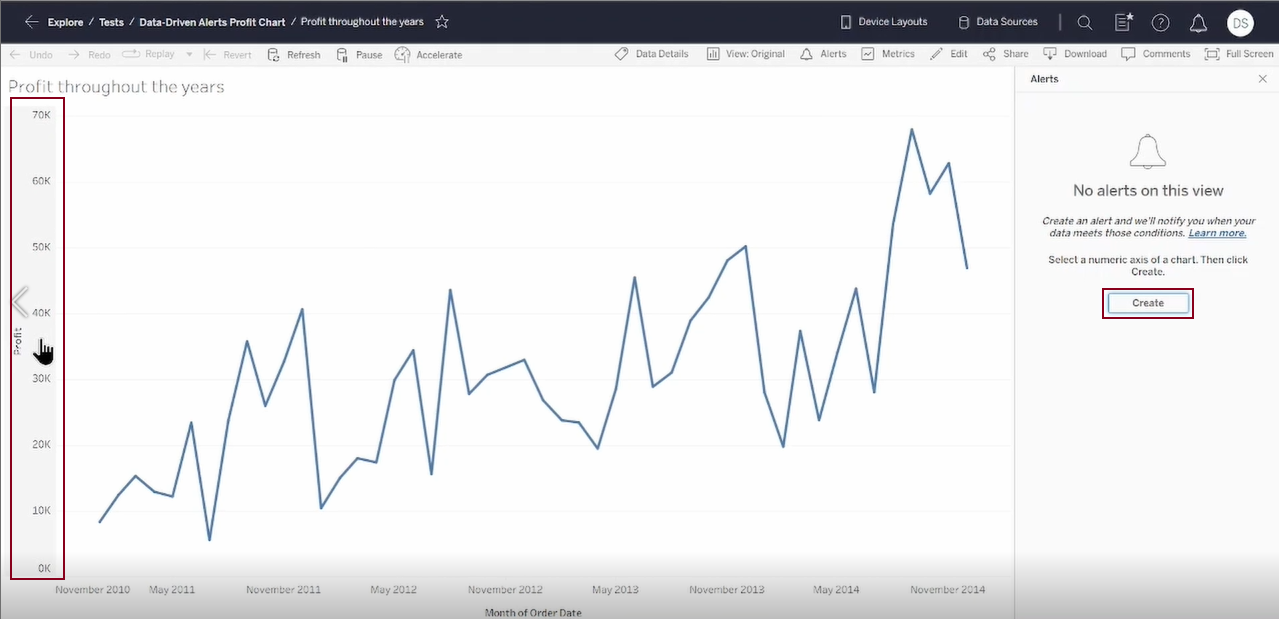Click the DS user avatar
The width and height of the screenshot is (1279, 619).
1240,22
